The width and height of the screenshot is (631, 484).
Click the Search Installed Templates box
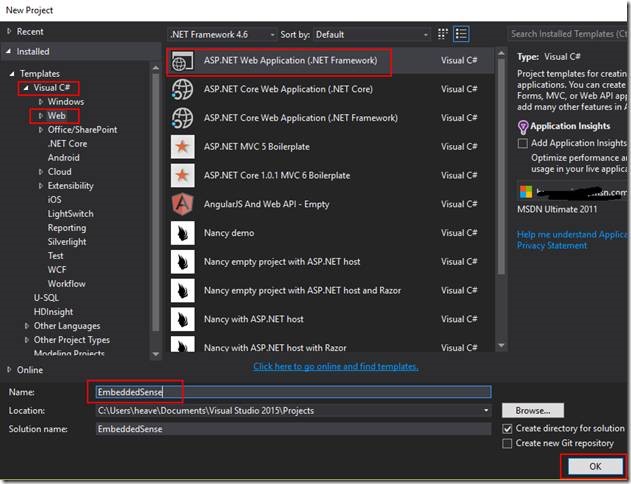[x=568, y=34]
